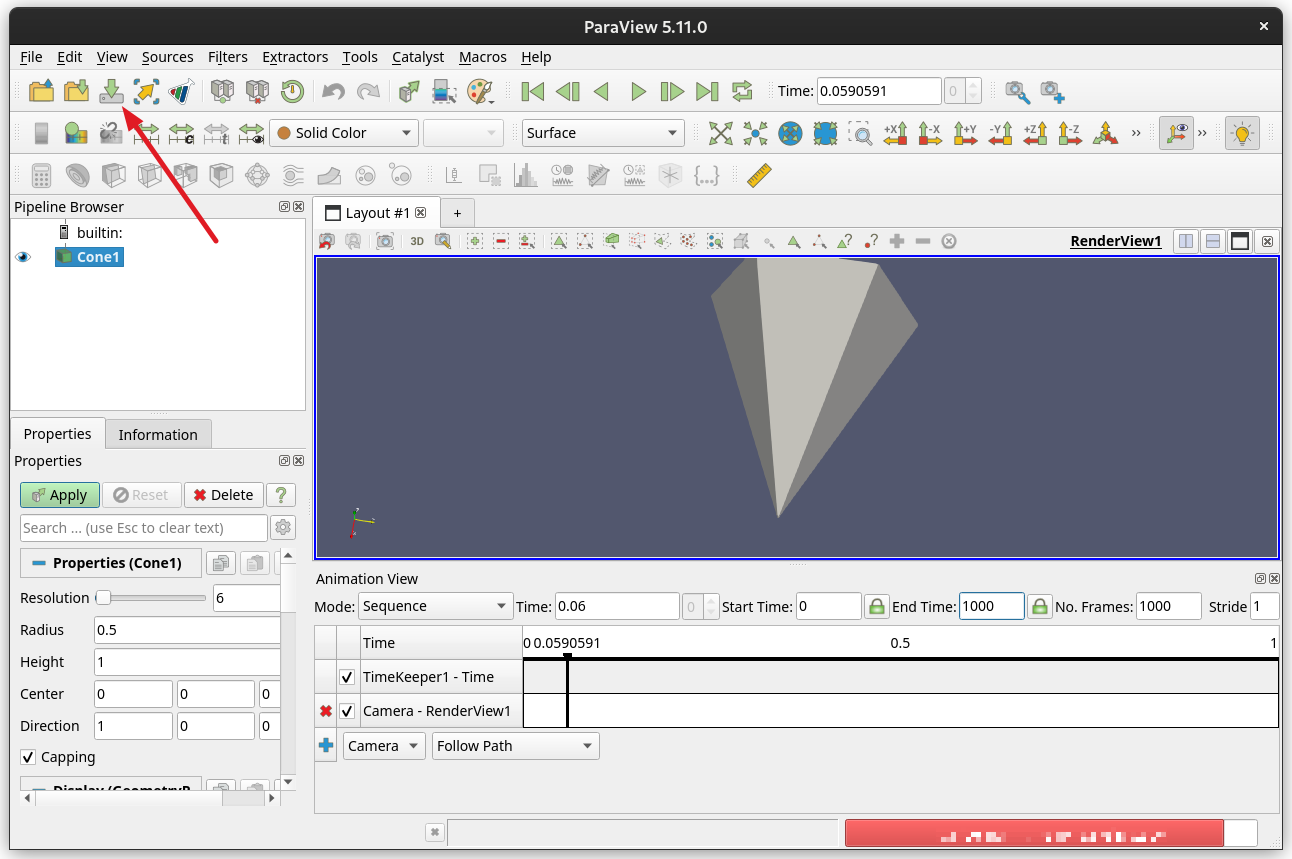
Task: Toggle orientation axes visibility
Action: [1176, 133]
